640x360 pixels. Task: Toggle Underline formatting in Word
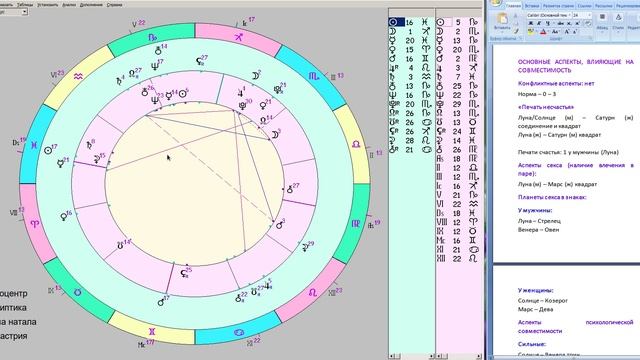coord(548,23)
